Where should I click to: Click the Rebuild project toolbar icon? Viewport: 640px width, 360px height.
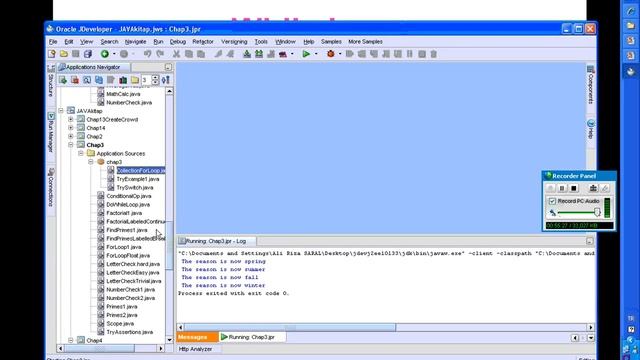pyautogui.click(x=259, y=54)
